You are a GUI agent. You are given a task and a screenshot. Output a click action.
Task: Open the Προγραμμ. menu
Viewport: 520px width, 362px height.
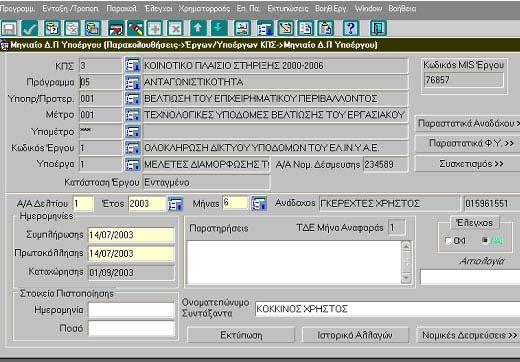17,9
